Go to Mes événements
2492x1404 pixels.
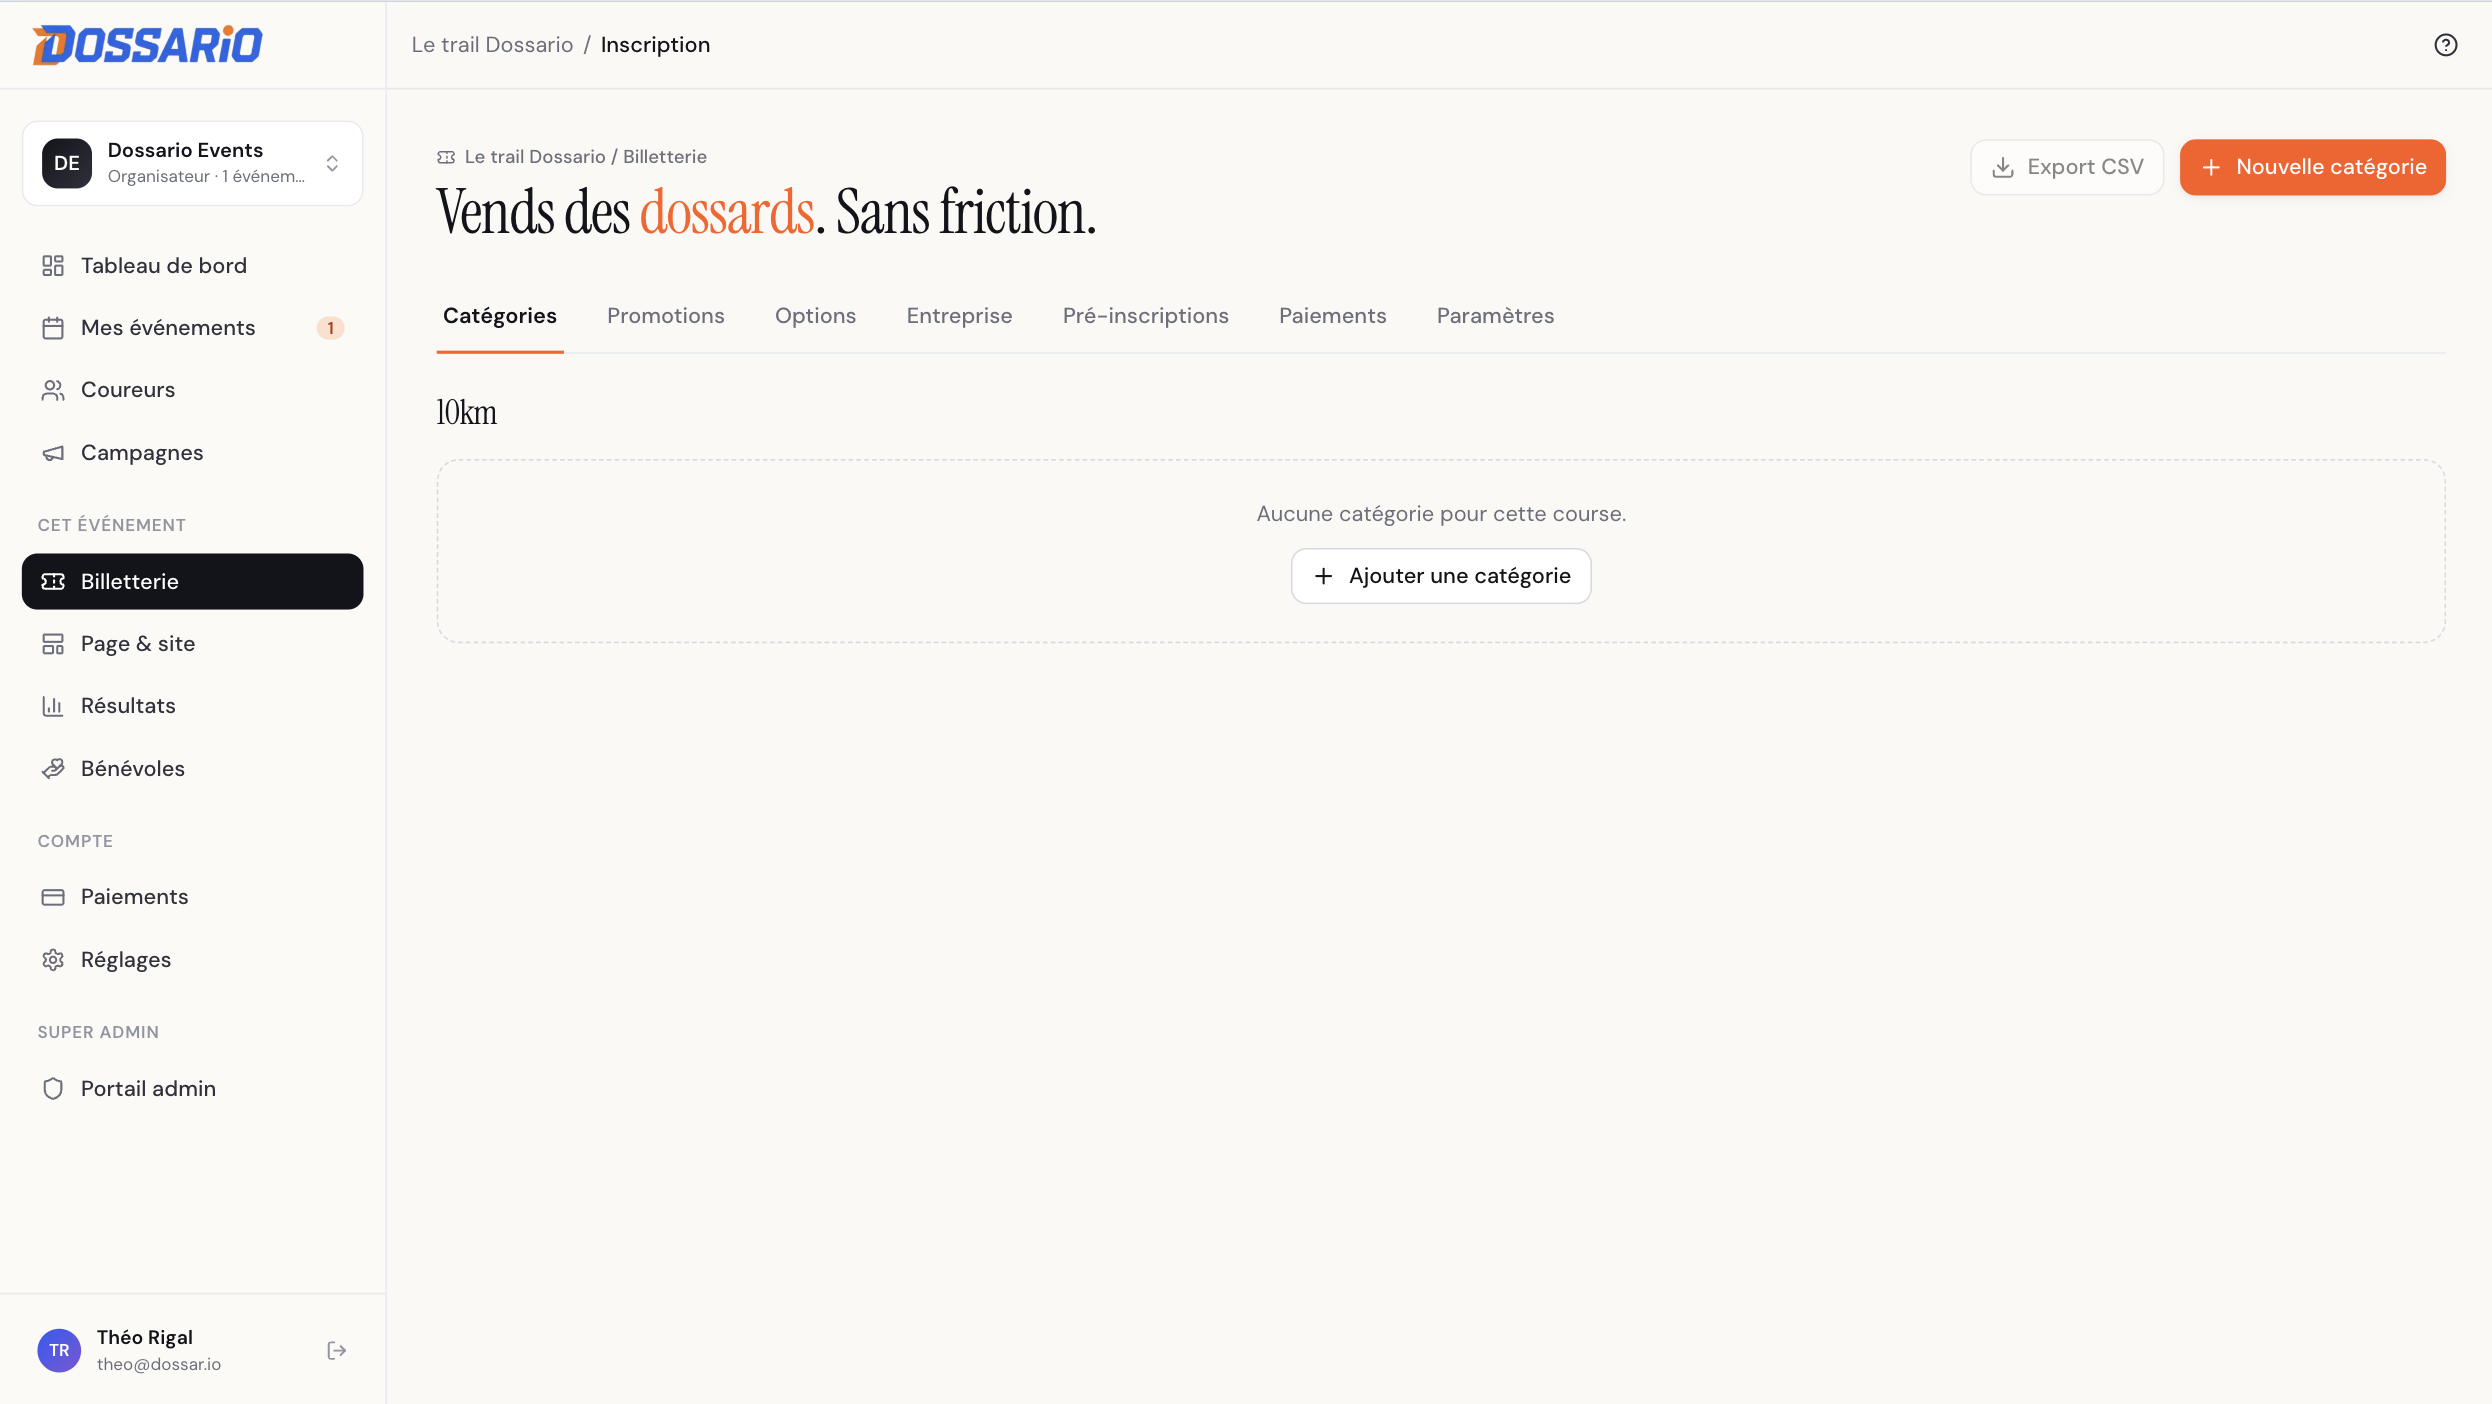[x=192, y=328]
